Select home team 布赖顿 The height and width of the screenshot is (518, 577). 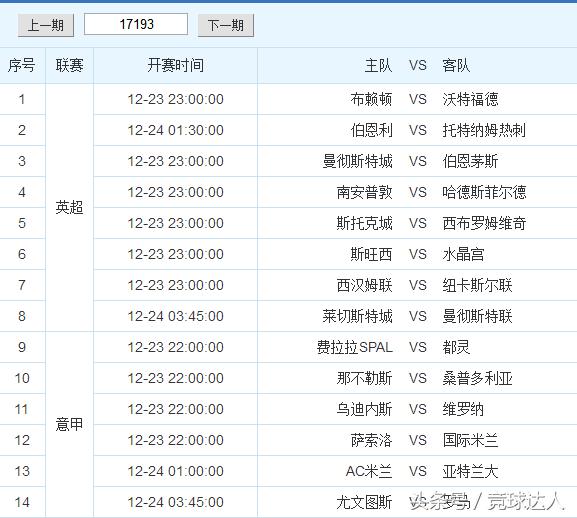pos(371,99)
